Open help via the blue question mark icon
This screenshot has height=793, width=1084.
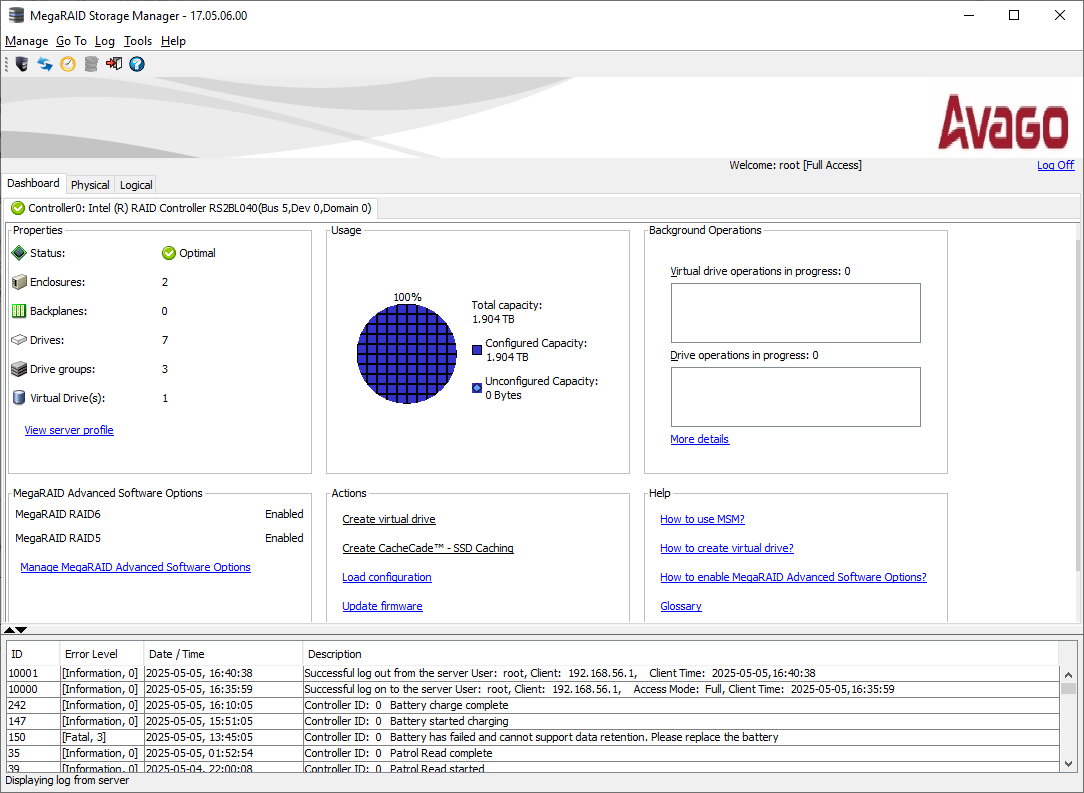[137, 64]
